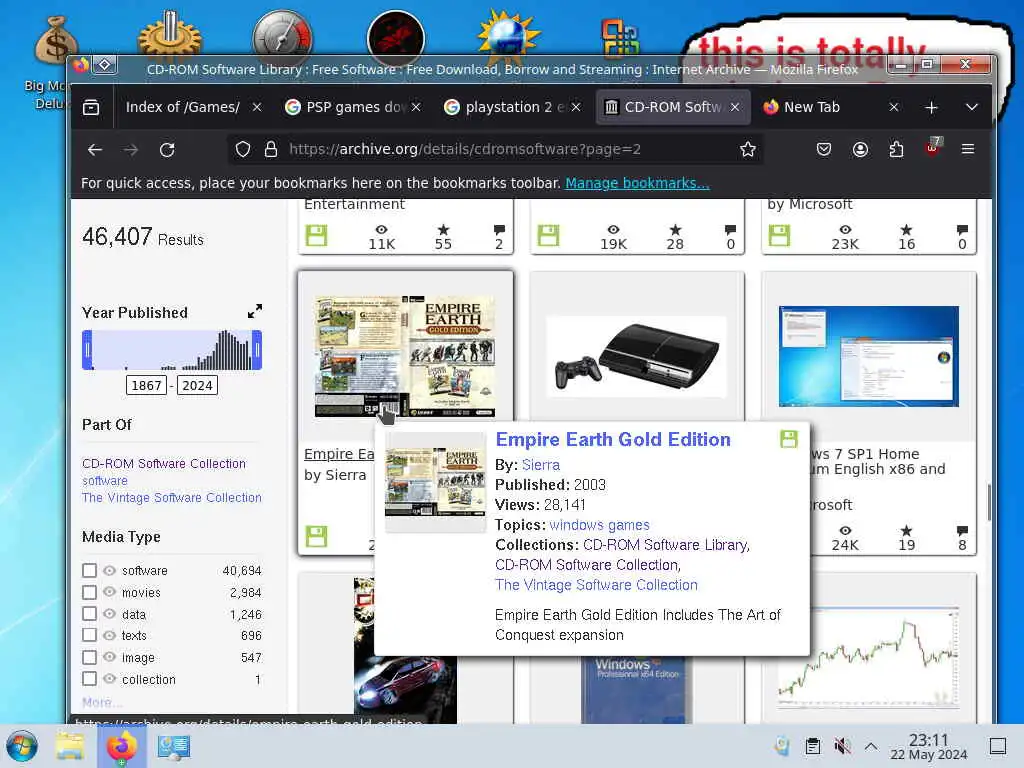Open Windows 7 SP1 screenshot thumbnail
1024x768 pixels.
click(x=869, y=357)
